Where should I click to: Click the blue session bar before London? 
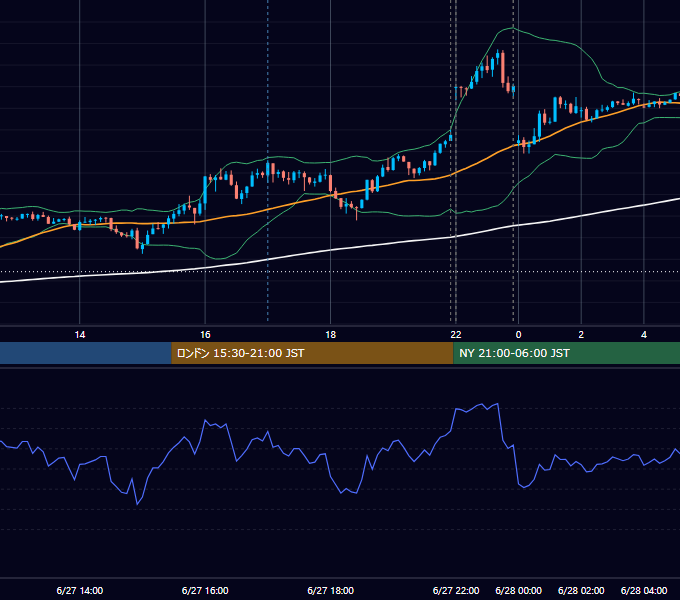tap(86, 353)
